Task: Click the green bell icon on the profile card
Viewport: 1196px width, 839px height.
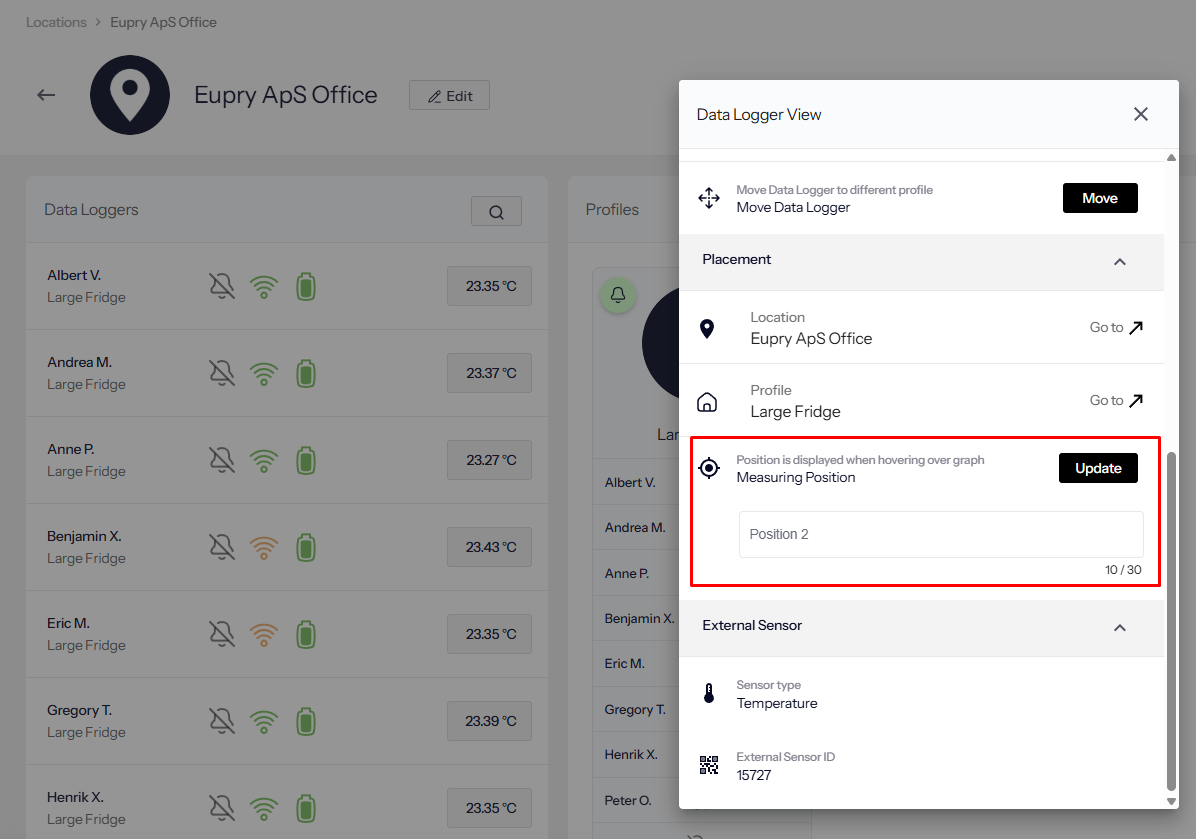Action: point(618,295)
